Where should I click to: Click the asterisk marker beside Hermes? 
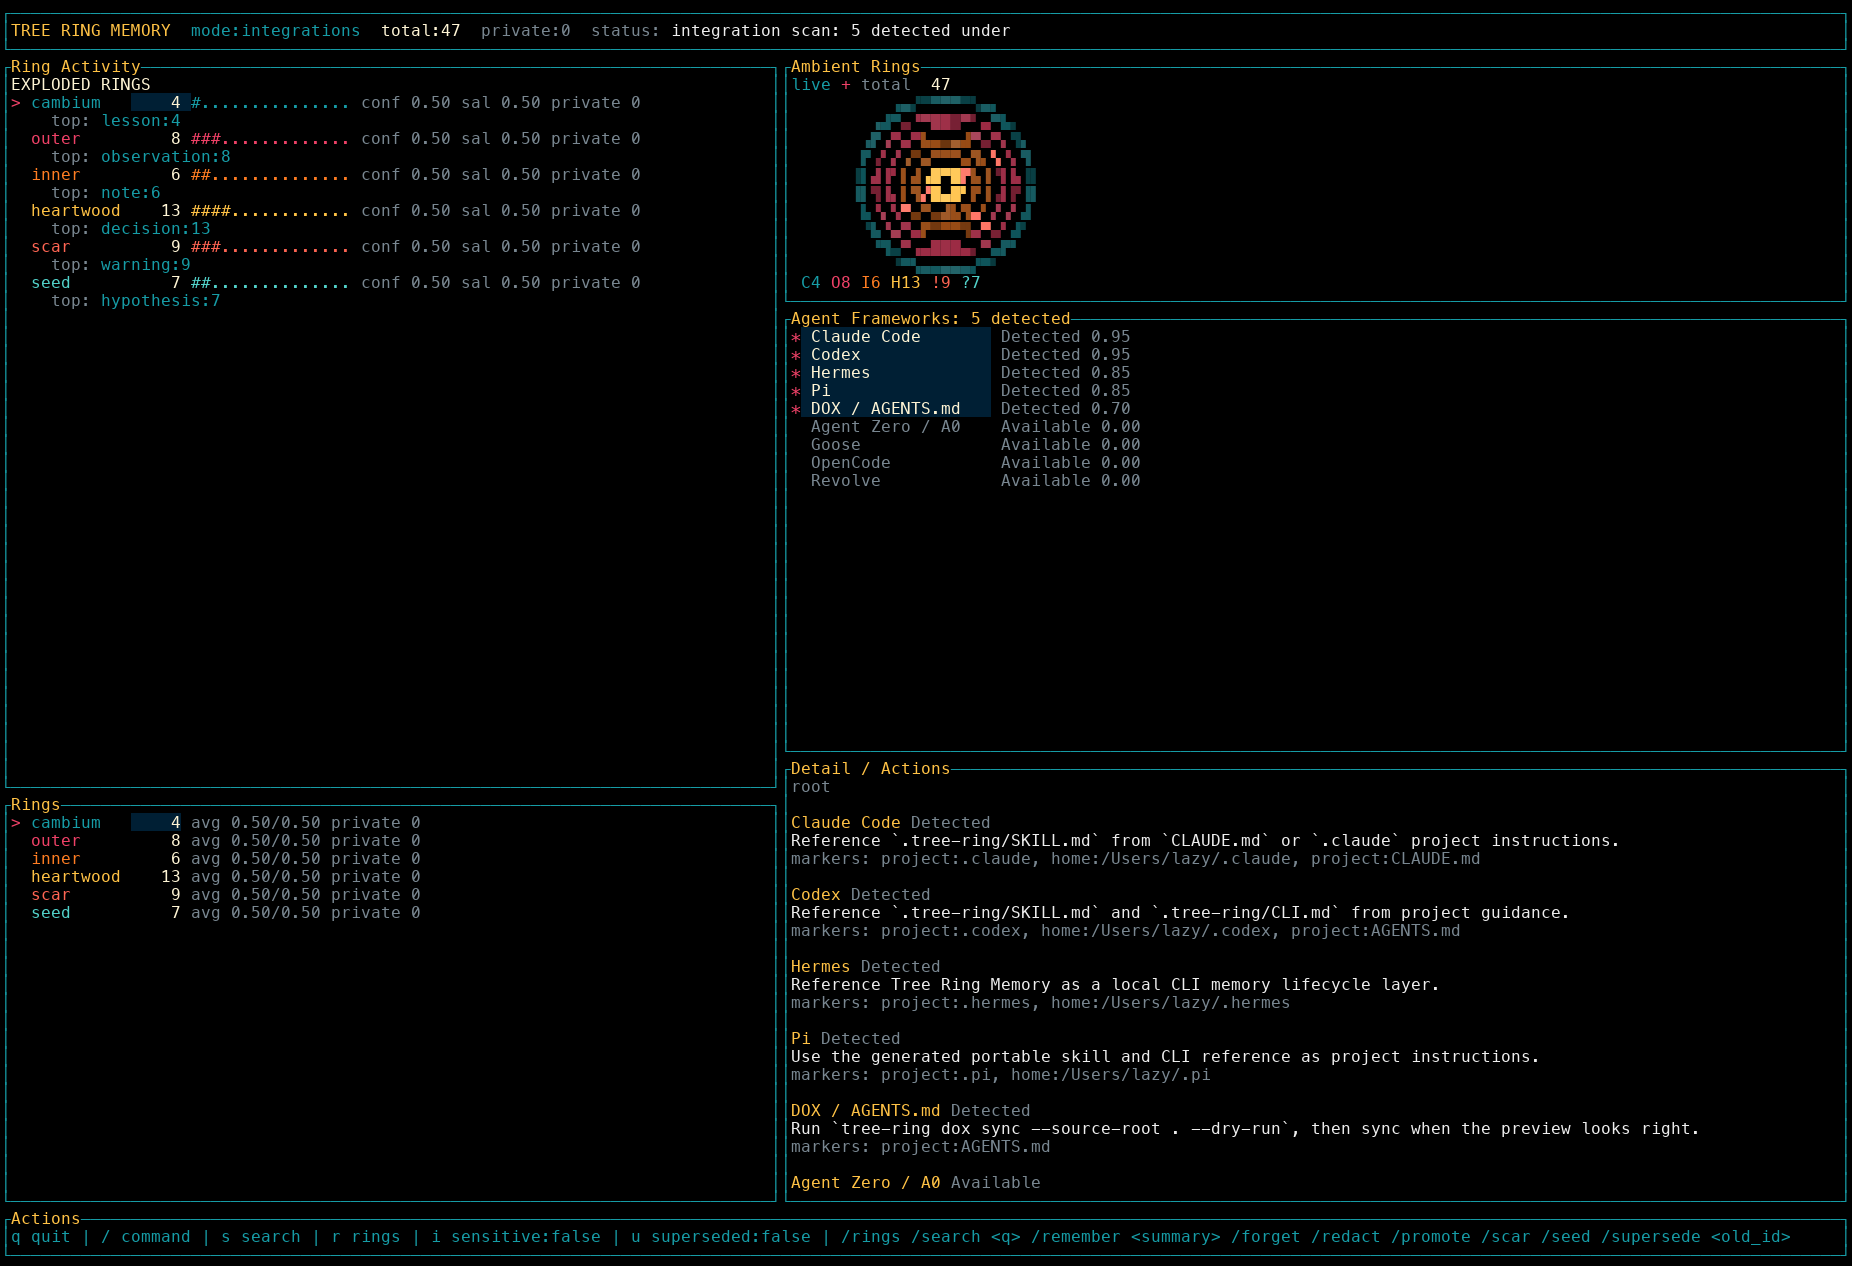tap(796, 374)
